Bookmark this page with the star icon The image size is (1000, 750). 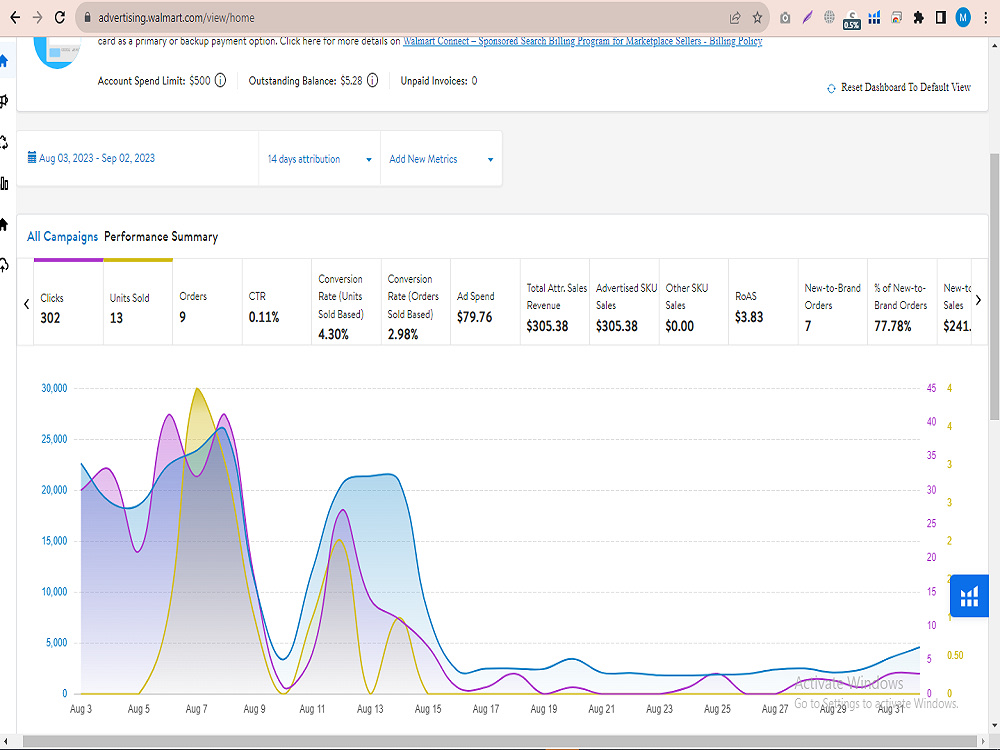(x=757, y=18)
